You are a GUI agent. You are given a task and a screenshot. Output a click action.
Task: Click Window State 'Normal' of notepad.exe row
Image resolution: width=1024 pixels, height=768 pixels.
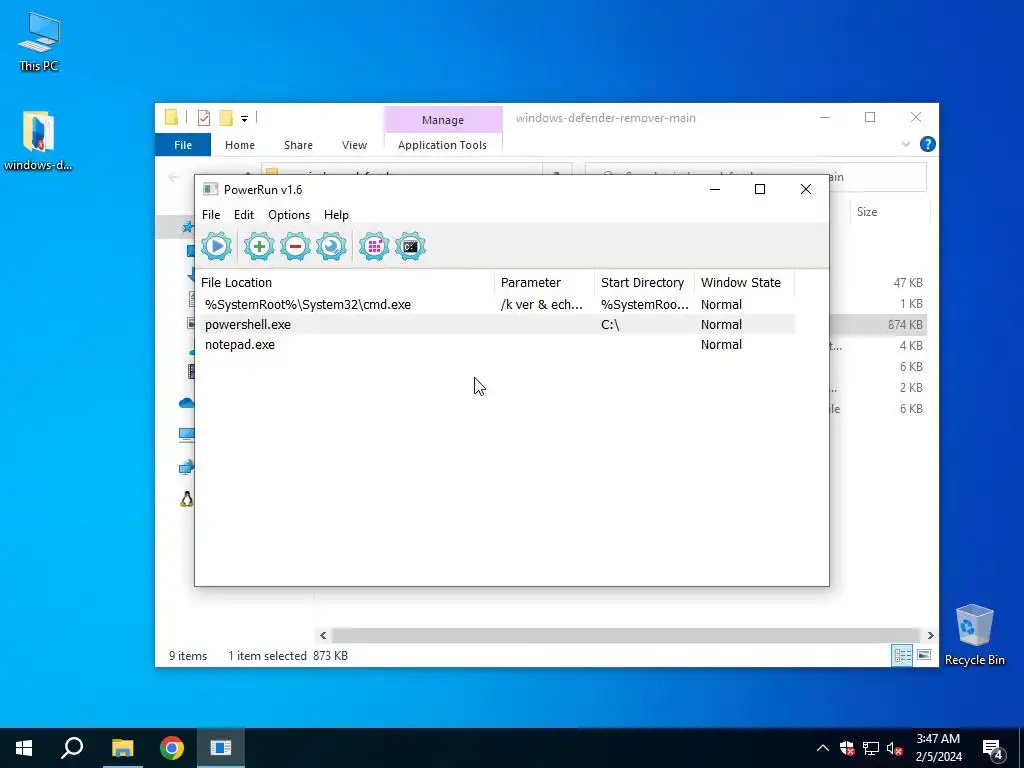click(x=721, y=345)
